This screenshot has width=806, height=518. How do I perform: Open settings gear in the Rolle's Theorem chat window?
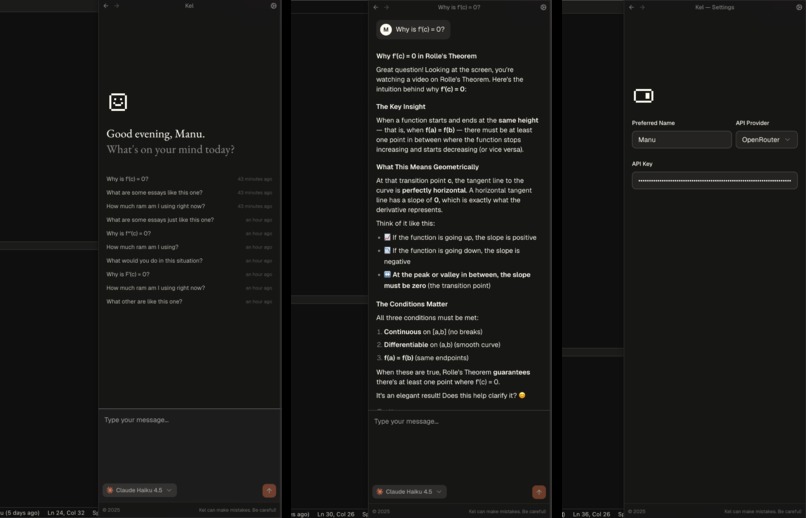click(x=543, y=7)
